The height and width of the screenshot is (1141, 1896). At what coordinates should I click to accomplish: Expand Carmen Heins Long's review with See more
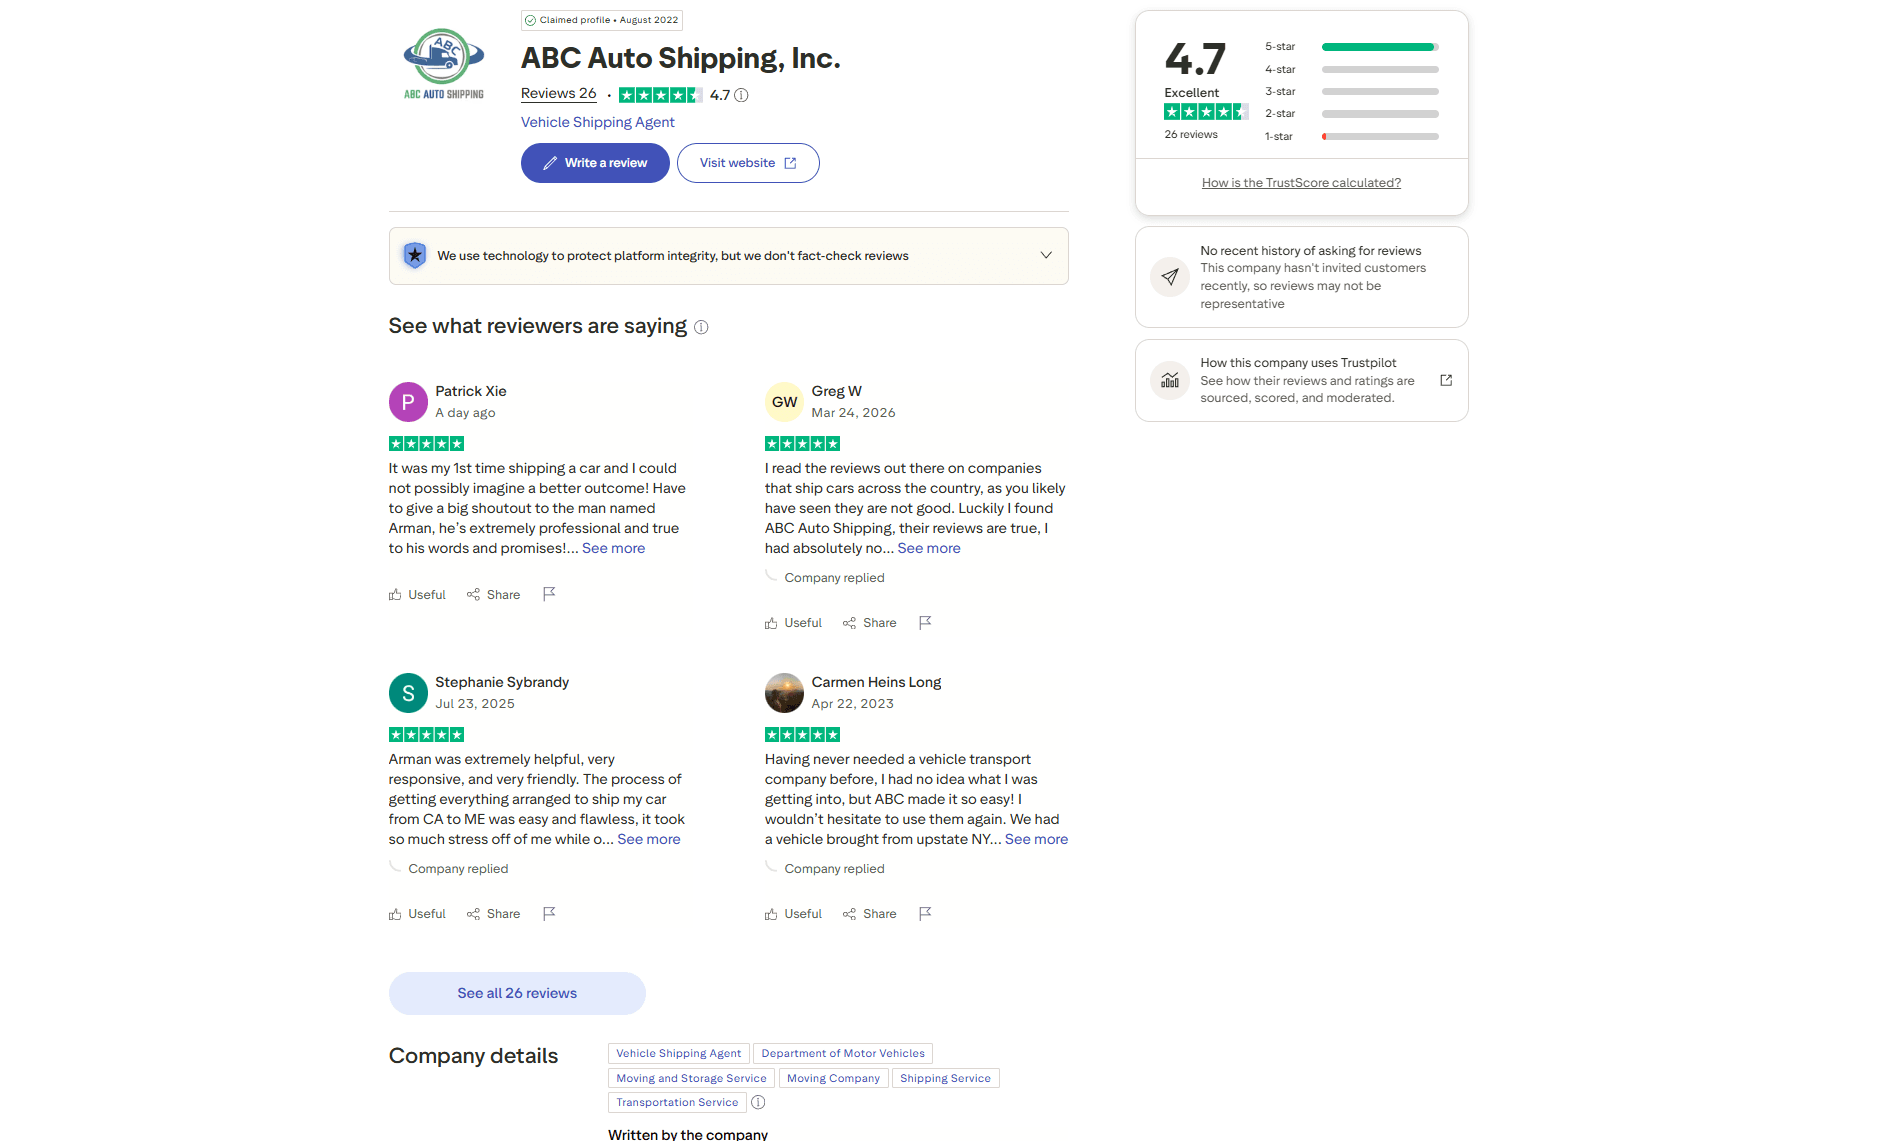point(1036,839)
